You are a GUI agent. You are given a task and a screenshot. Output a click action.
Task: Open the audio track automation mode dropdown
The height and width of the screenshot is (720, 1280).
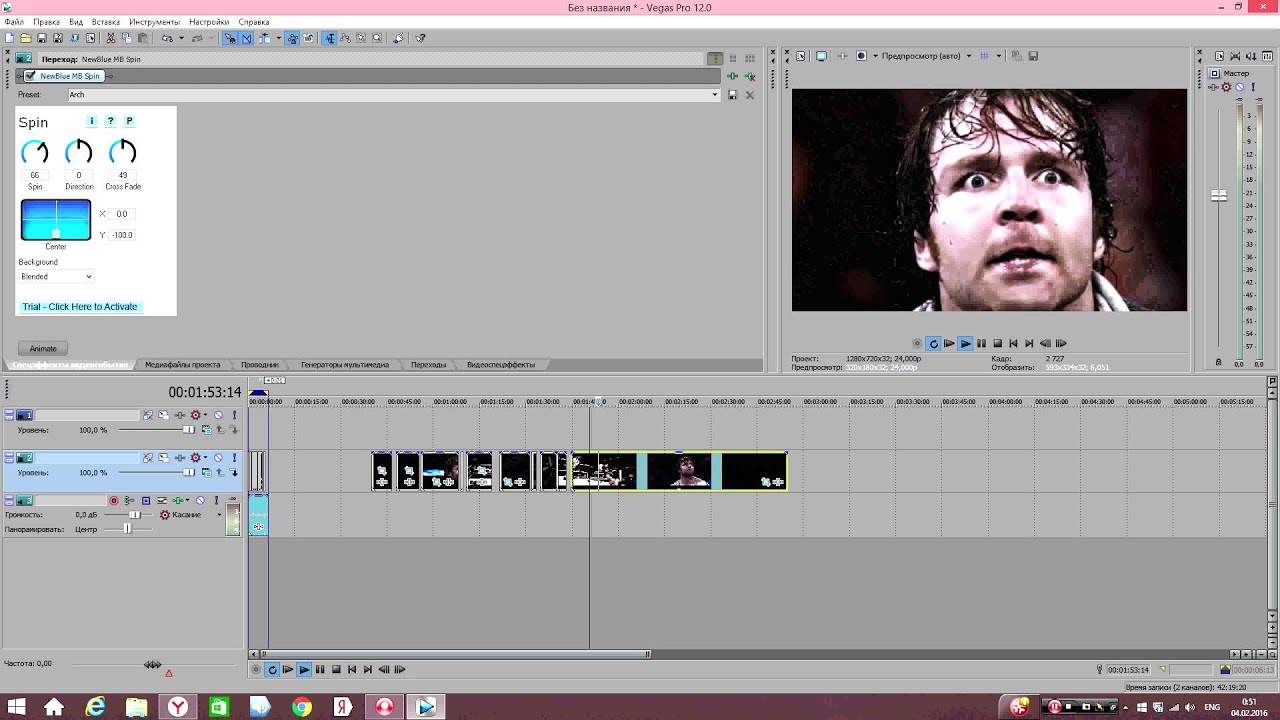[220, 515]
